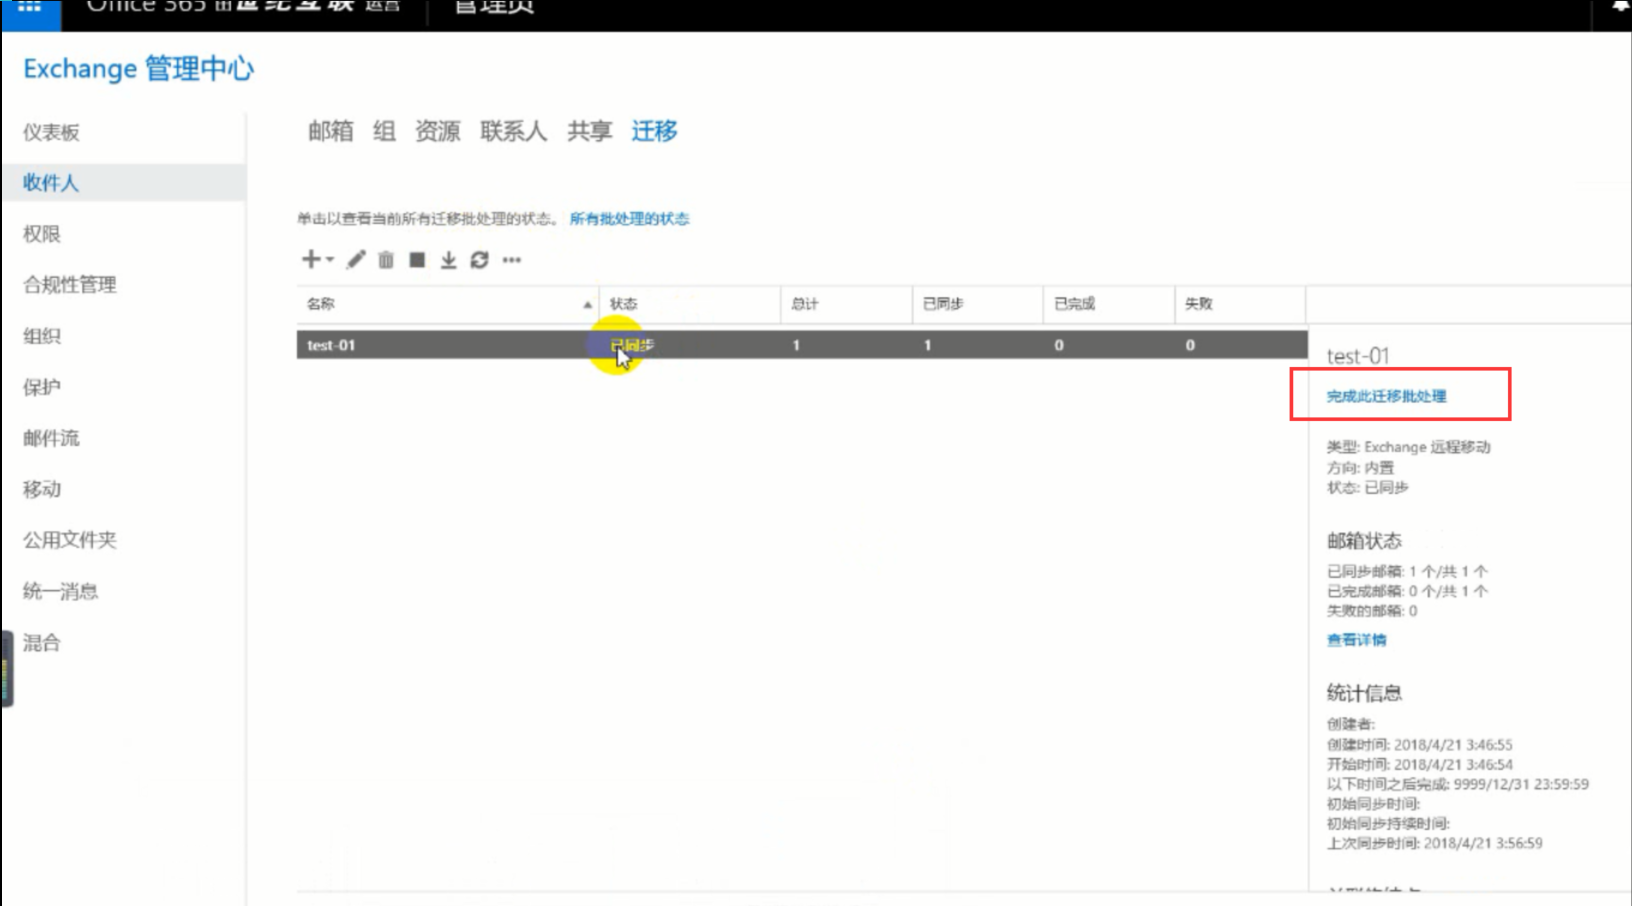This screenshot has width=1632, height=906.
Task: Open 统一消息 in the left navigation
Action: point(60,591)
